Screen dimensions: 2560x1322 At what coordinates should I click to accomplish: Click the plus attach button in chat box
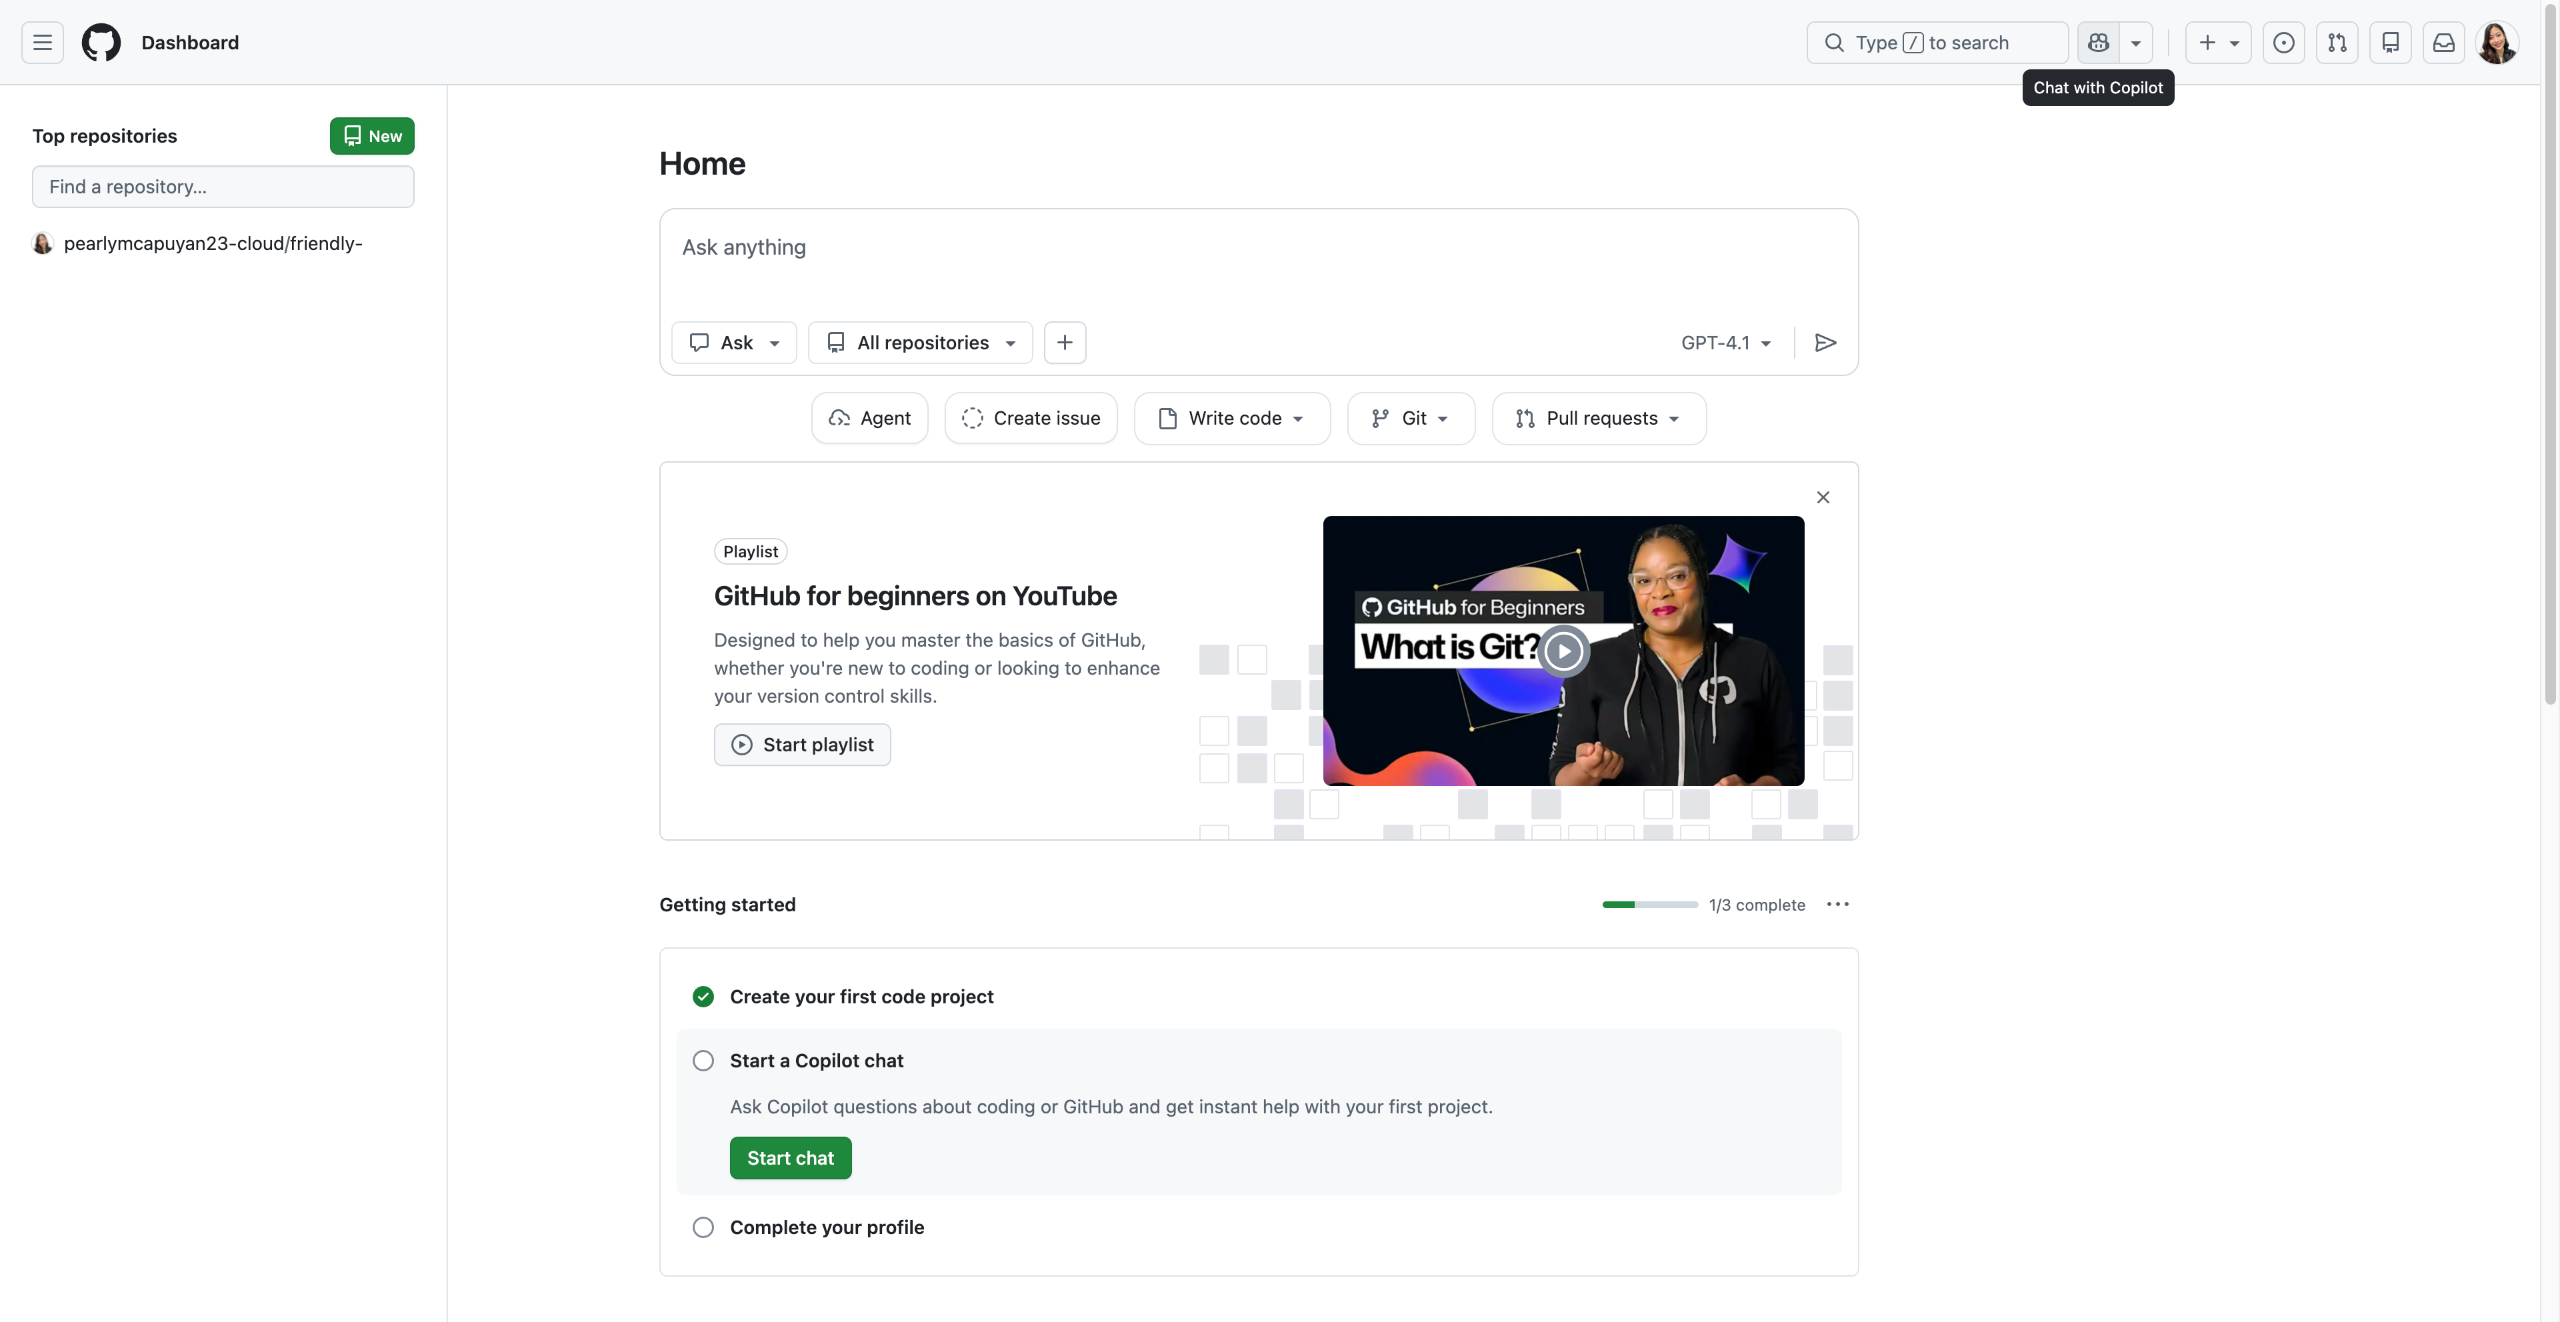tap(1065, 343)
